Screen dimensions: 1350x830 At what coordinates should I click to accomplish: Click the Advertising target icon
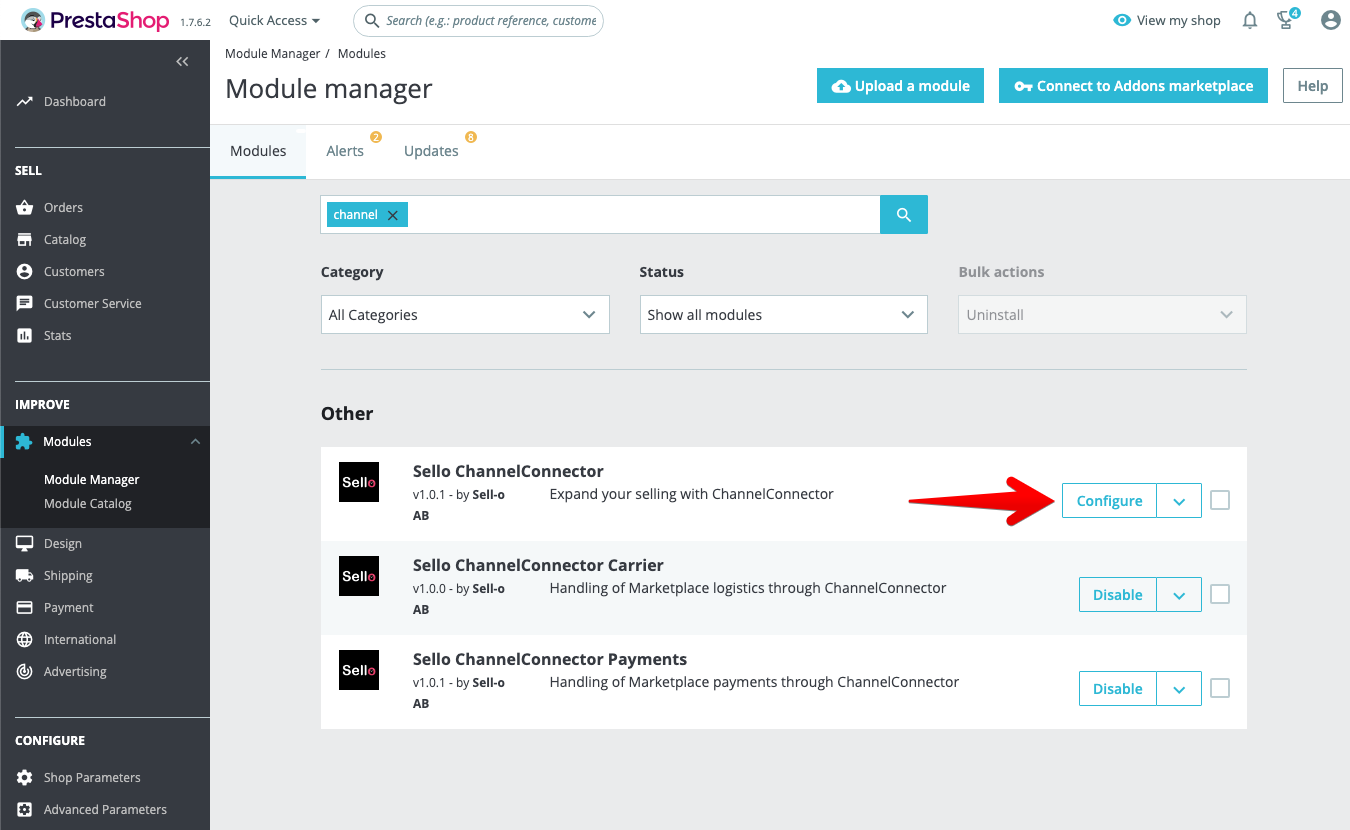(24, 671)
